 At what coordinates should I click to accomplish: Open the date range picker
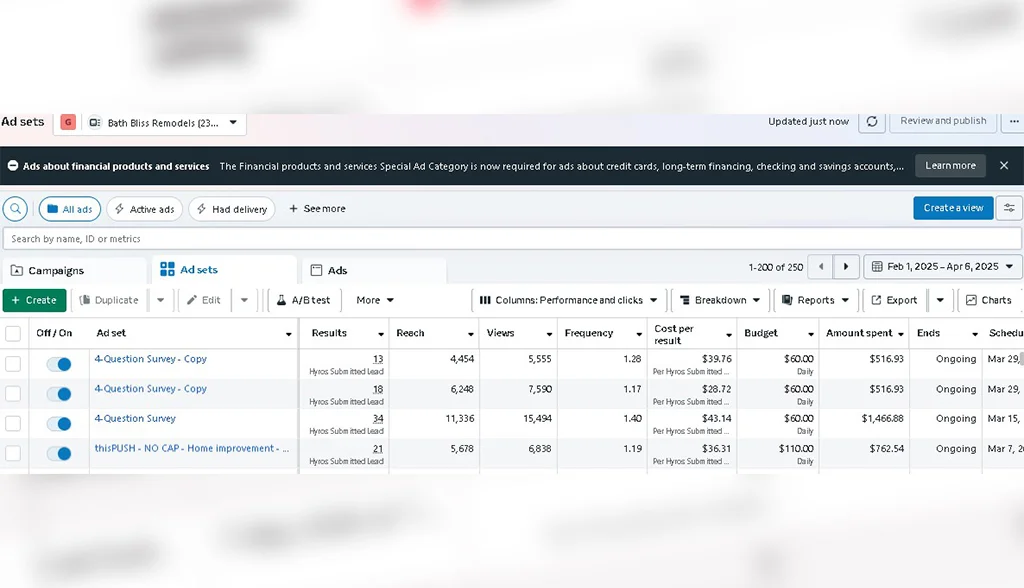point(942,267)
